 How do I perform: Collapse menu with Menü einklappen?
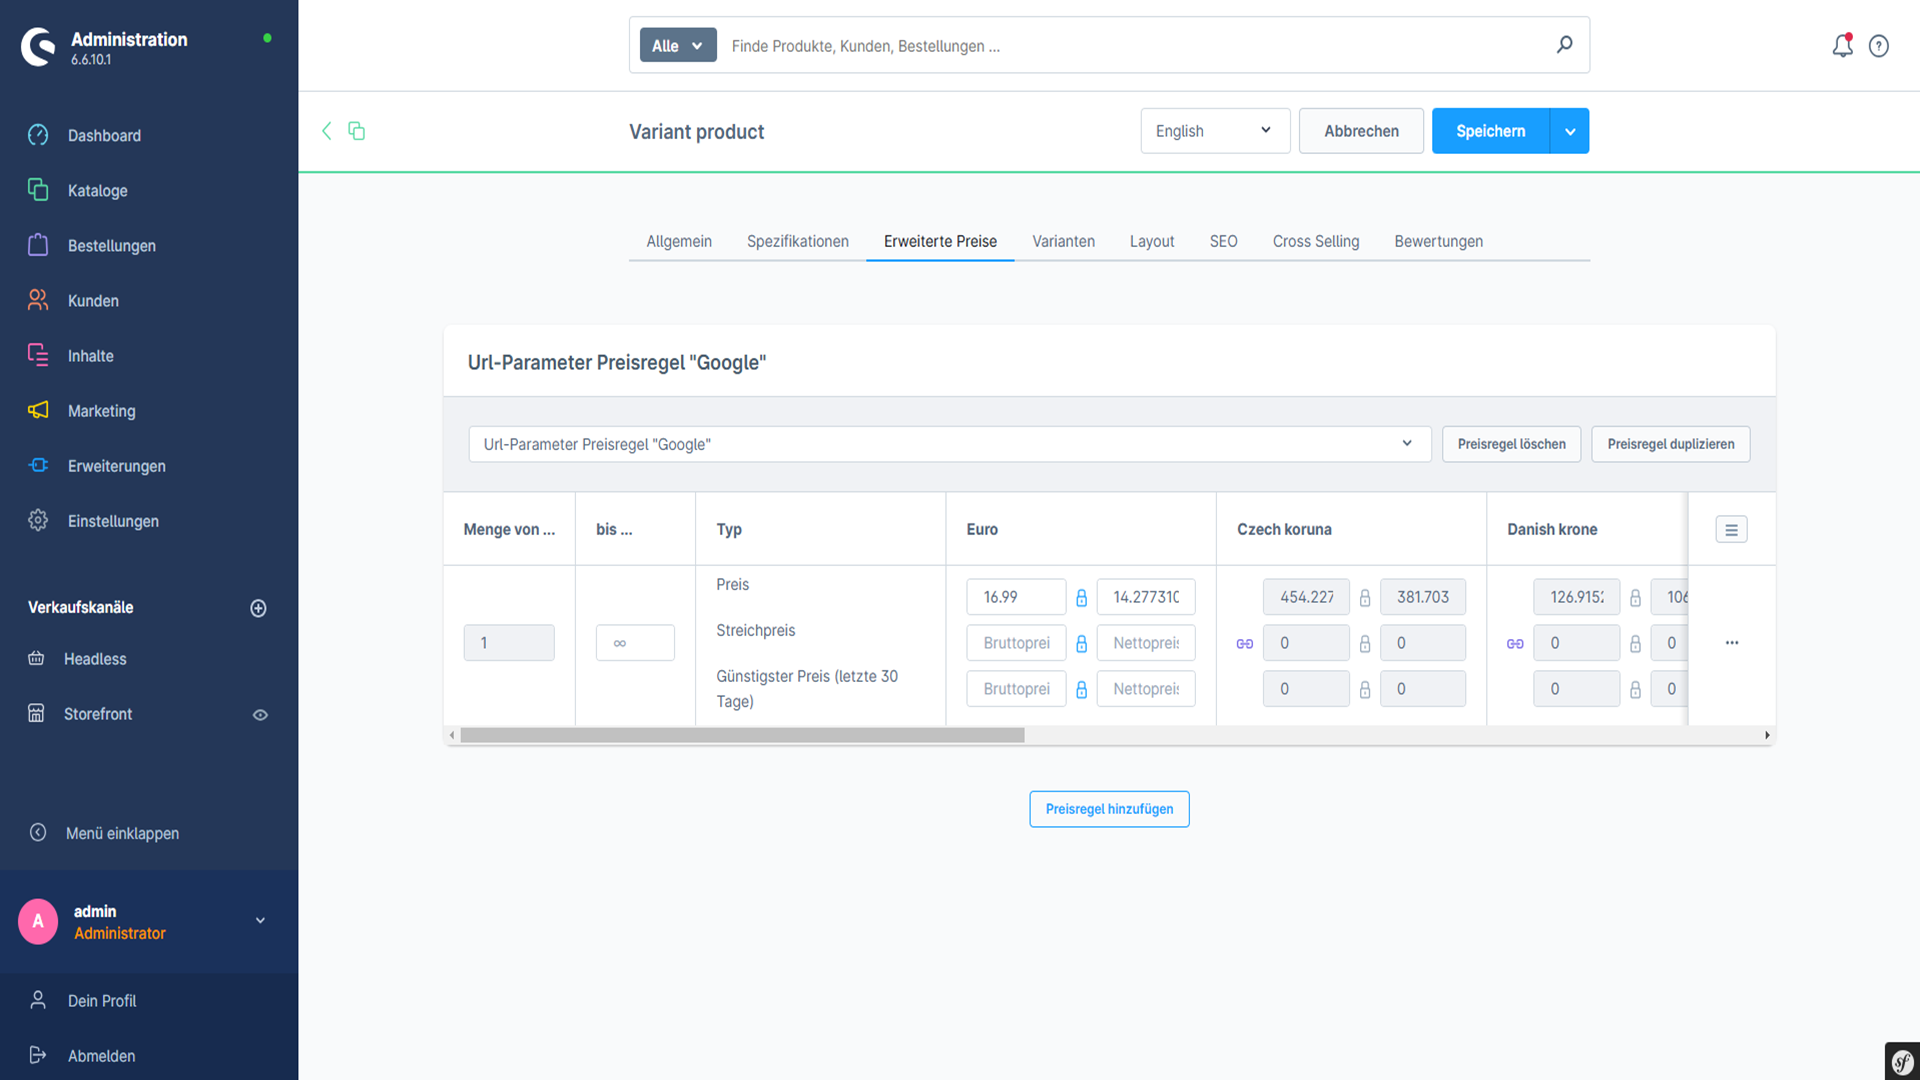pyautogui.click(x=122, y=833)
